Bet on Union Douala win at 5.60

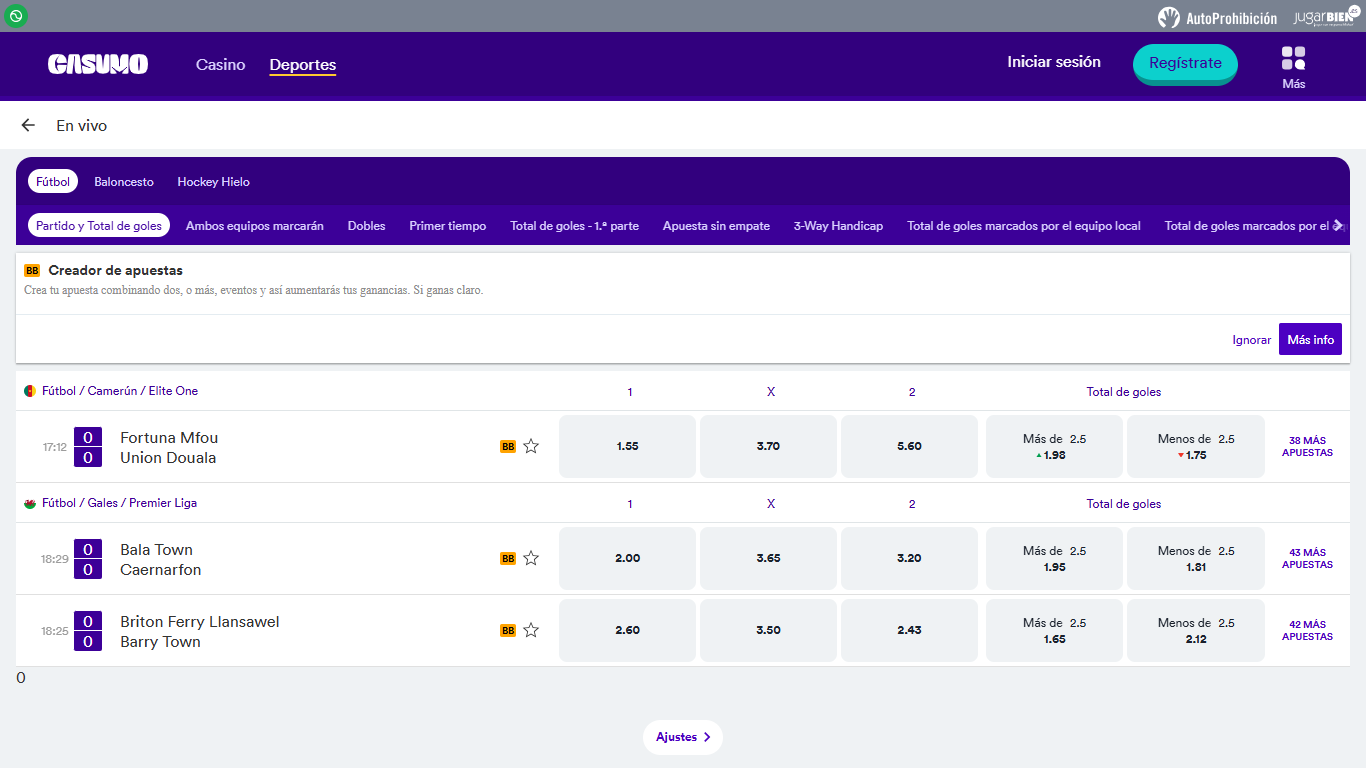(x=909, y=446)
